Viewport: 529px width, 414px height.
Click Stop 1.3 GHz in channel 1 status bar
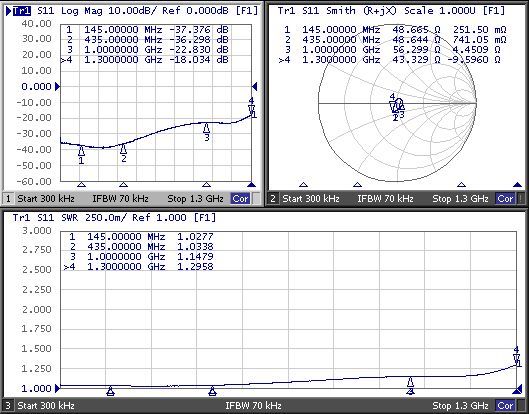coord(195,199)
